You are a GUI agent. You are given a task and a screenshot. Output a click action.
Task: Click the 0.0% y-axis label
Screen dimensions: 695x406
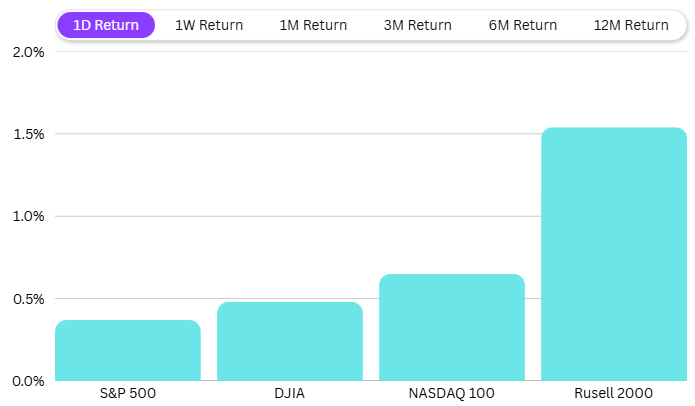[x=29, y=381]
